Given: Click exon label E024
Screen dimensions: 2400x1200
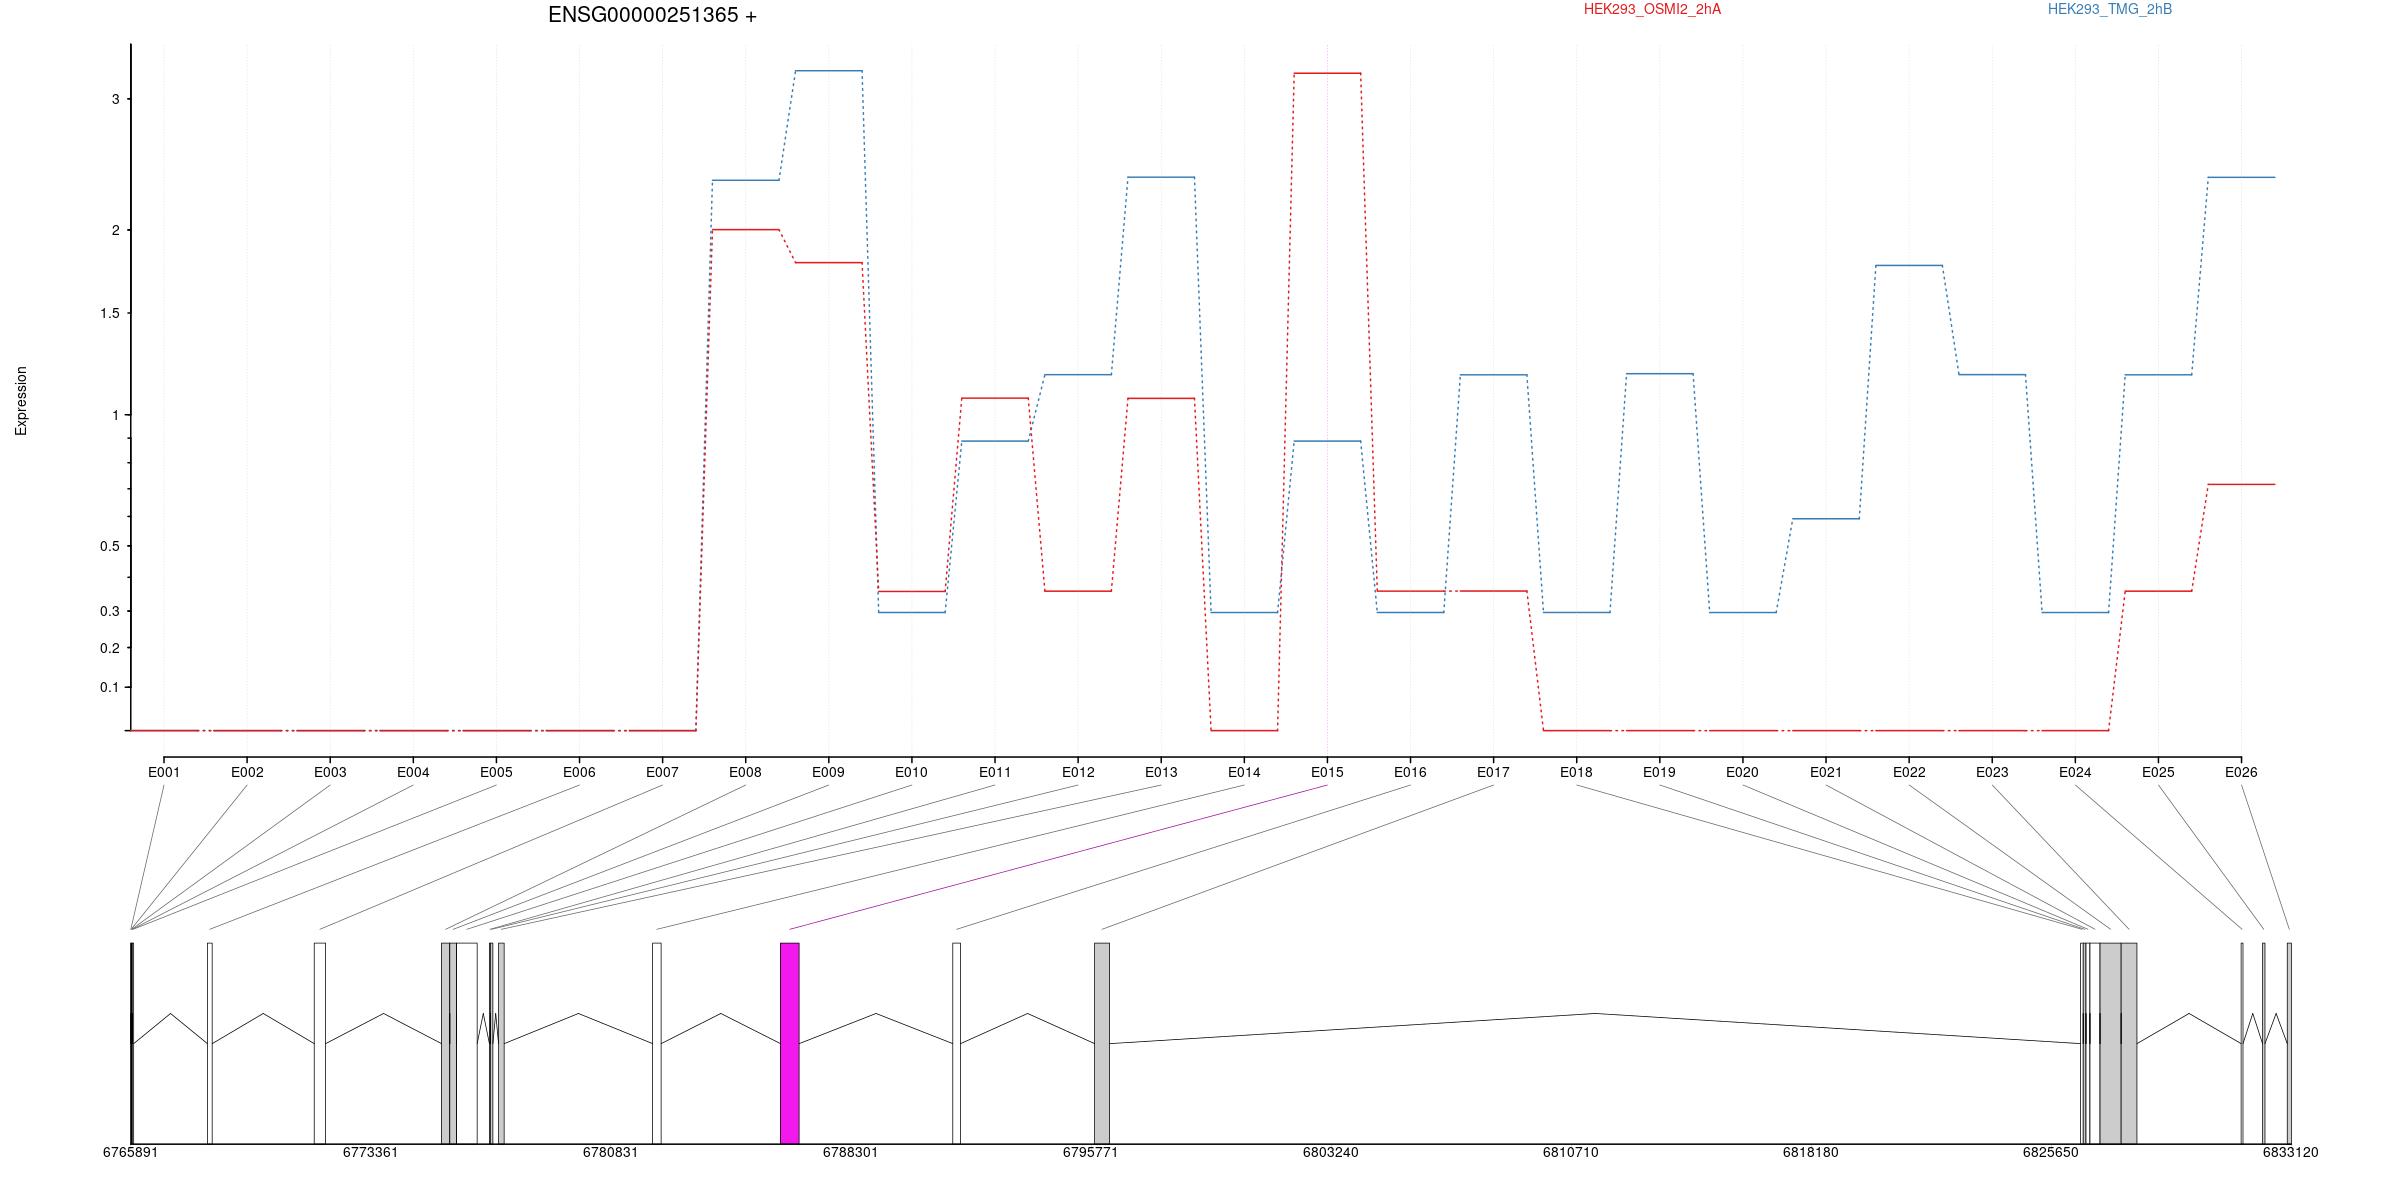Looking at the screenshot, I should tap(2075, 772).
